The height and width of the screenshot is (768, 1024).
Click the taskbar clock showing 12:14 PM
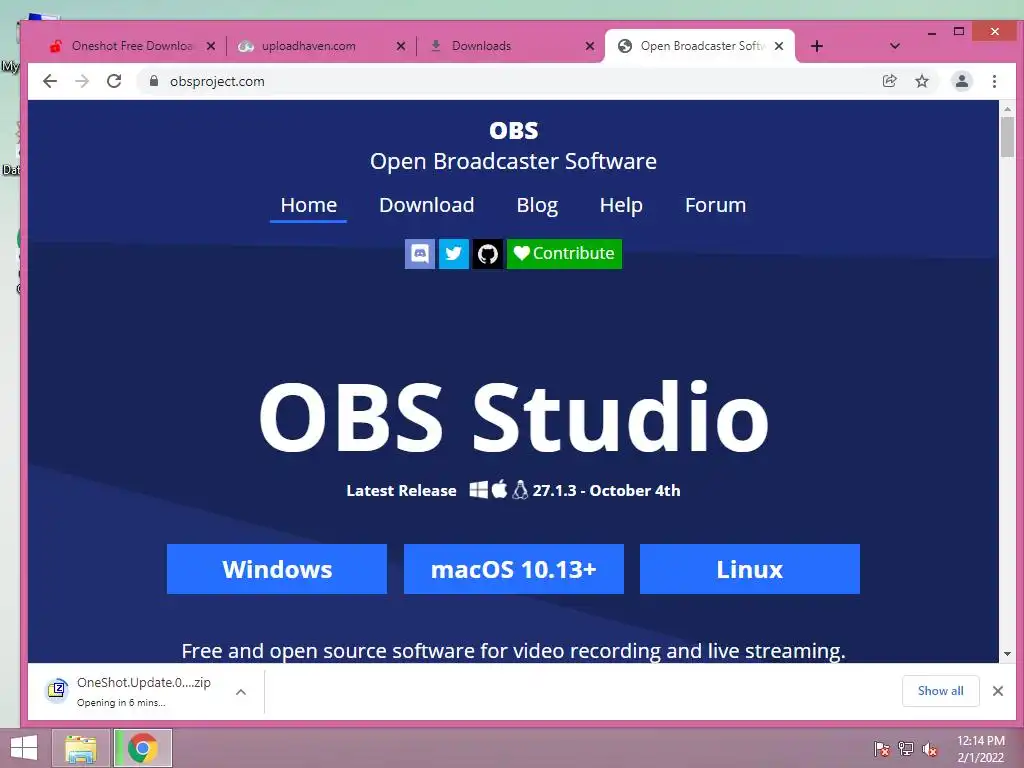[980, 749]
